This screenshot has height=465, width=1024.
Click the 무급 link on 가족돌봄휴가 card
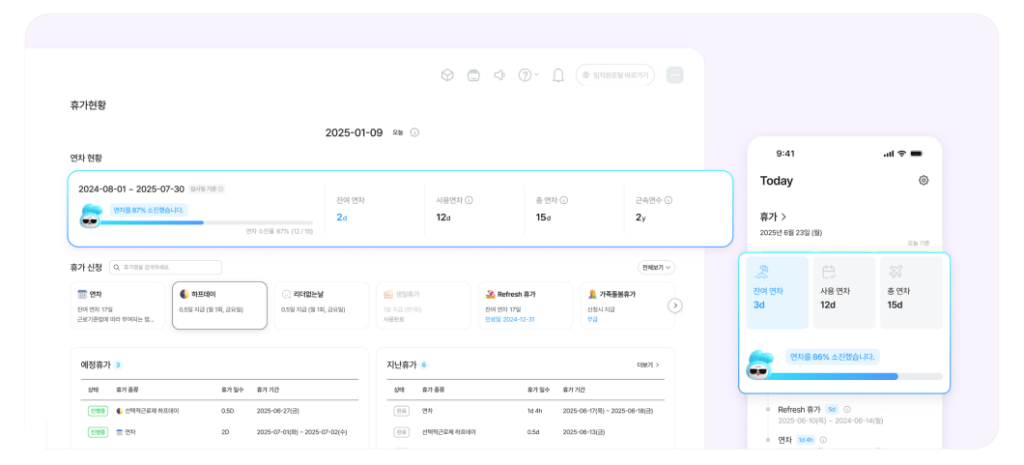[x=592, y=319]
